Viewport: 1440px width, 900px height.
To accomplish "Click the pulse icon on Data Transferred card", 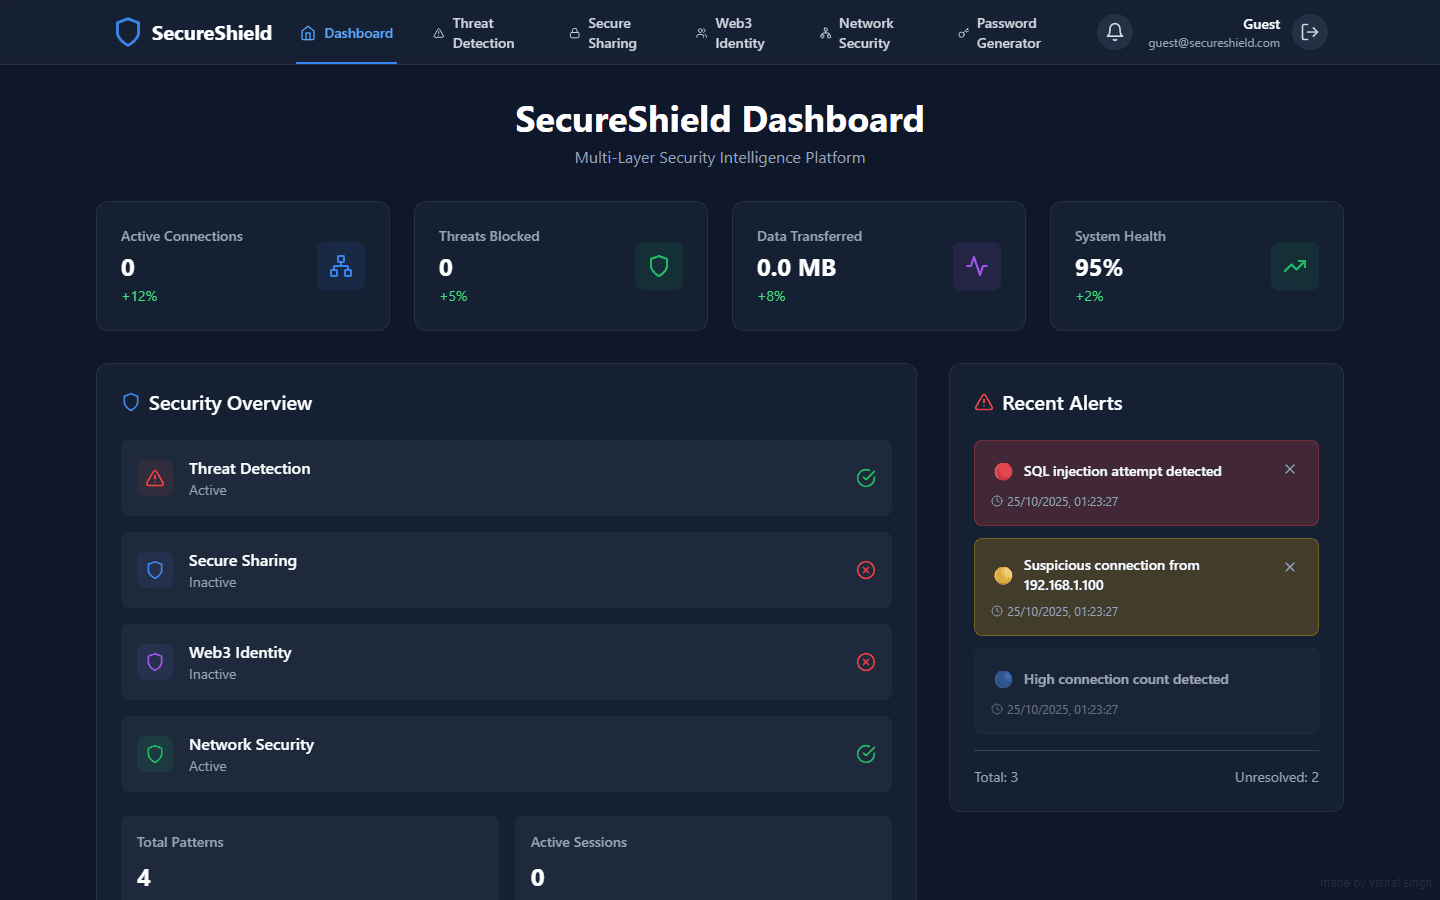I will pyautogui.click(x=976, y=266).
